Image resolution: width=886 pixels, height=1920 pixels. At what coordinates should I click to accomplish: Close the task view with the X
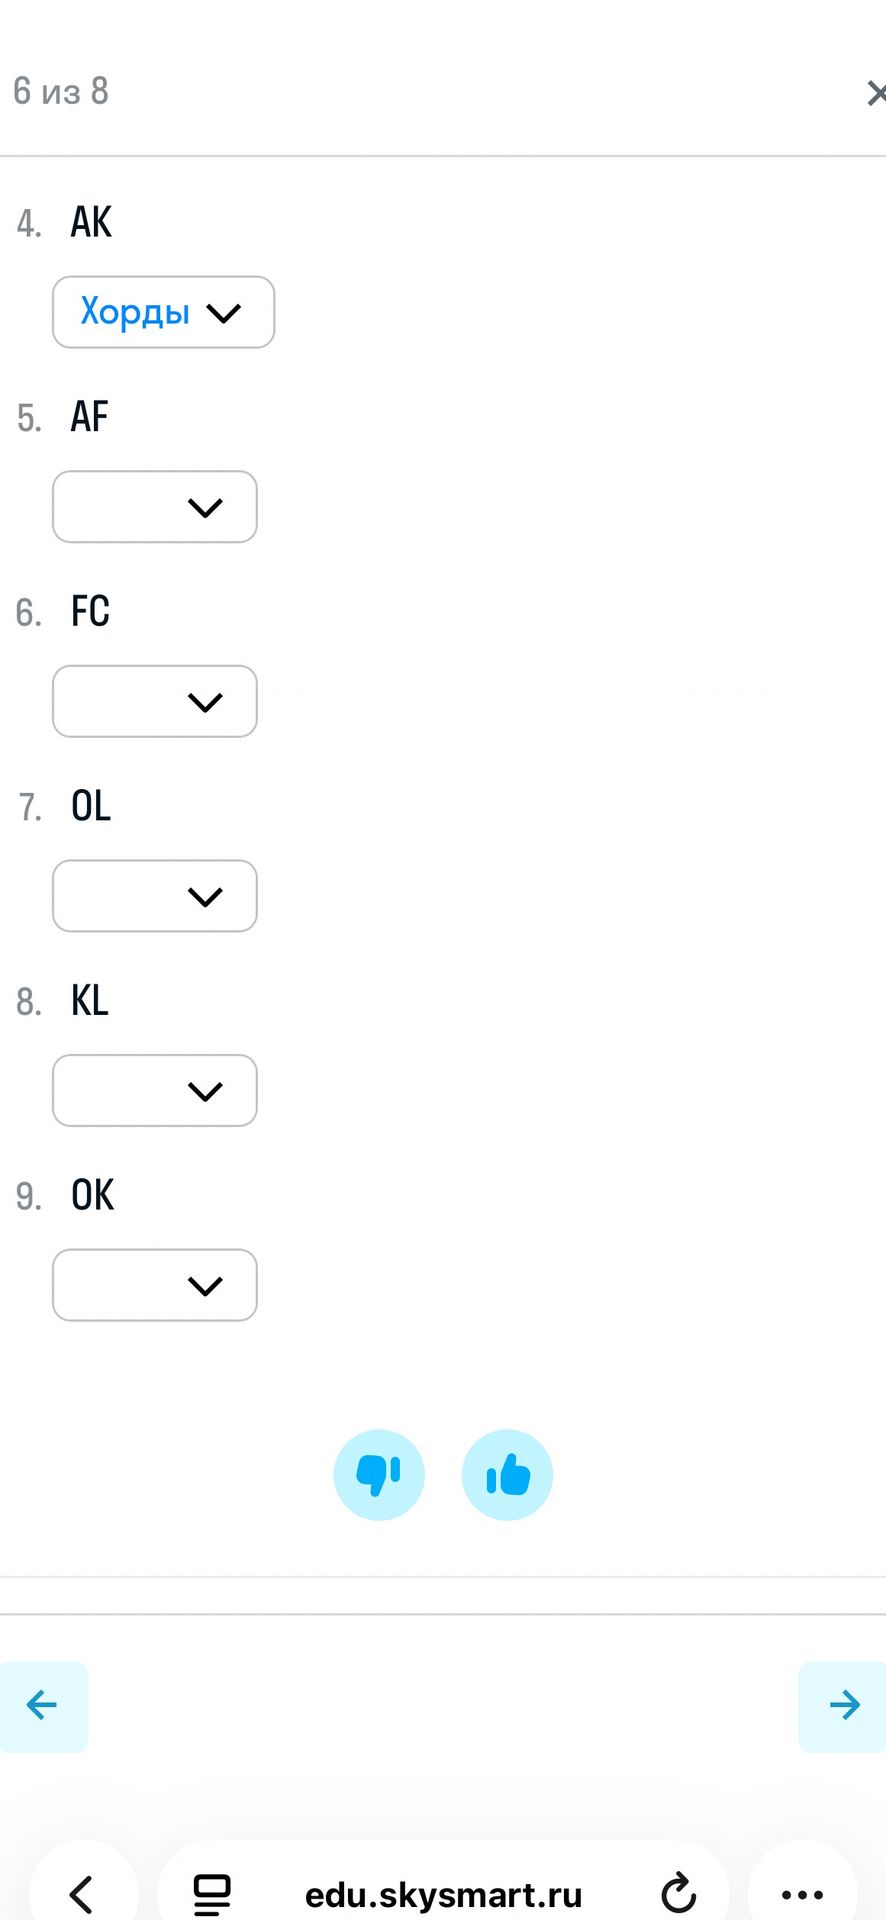point(875,93)
